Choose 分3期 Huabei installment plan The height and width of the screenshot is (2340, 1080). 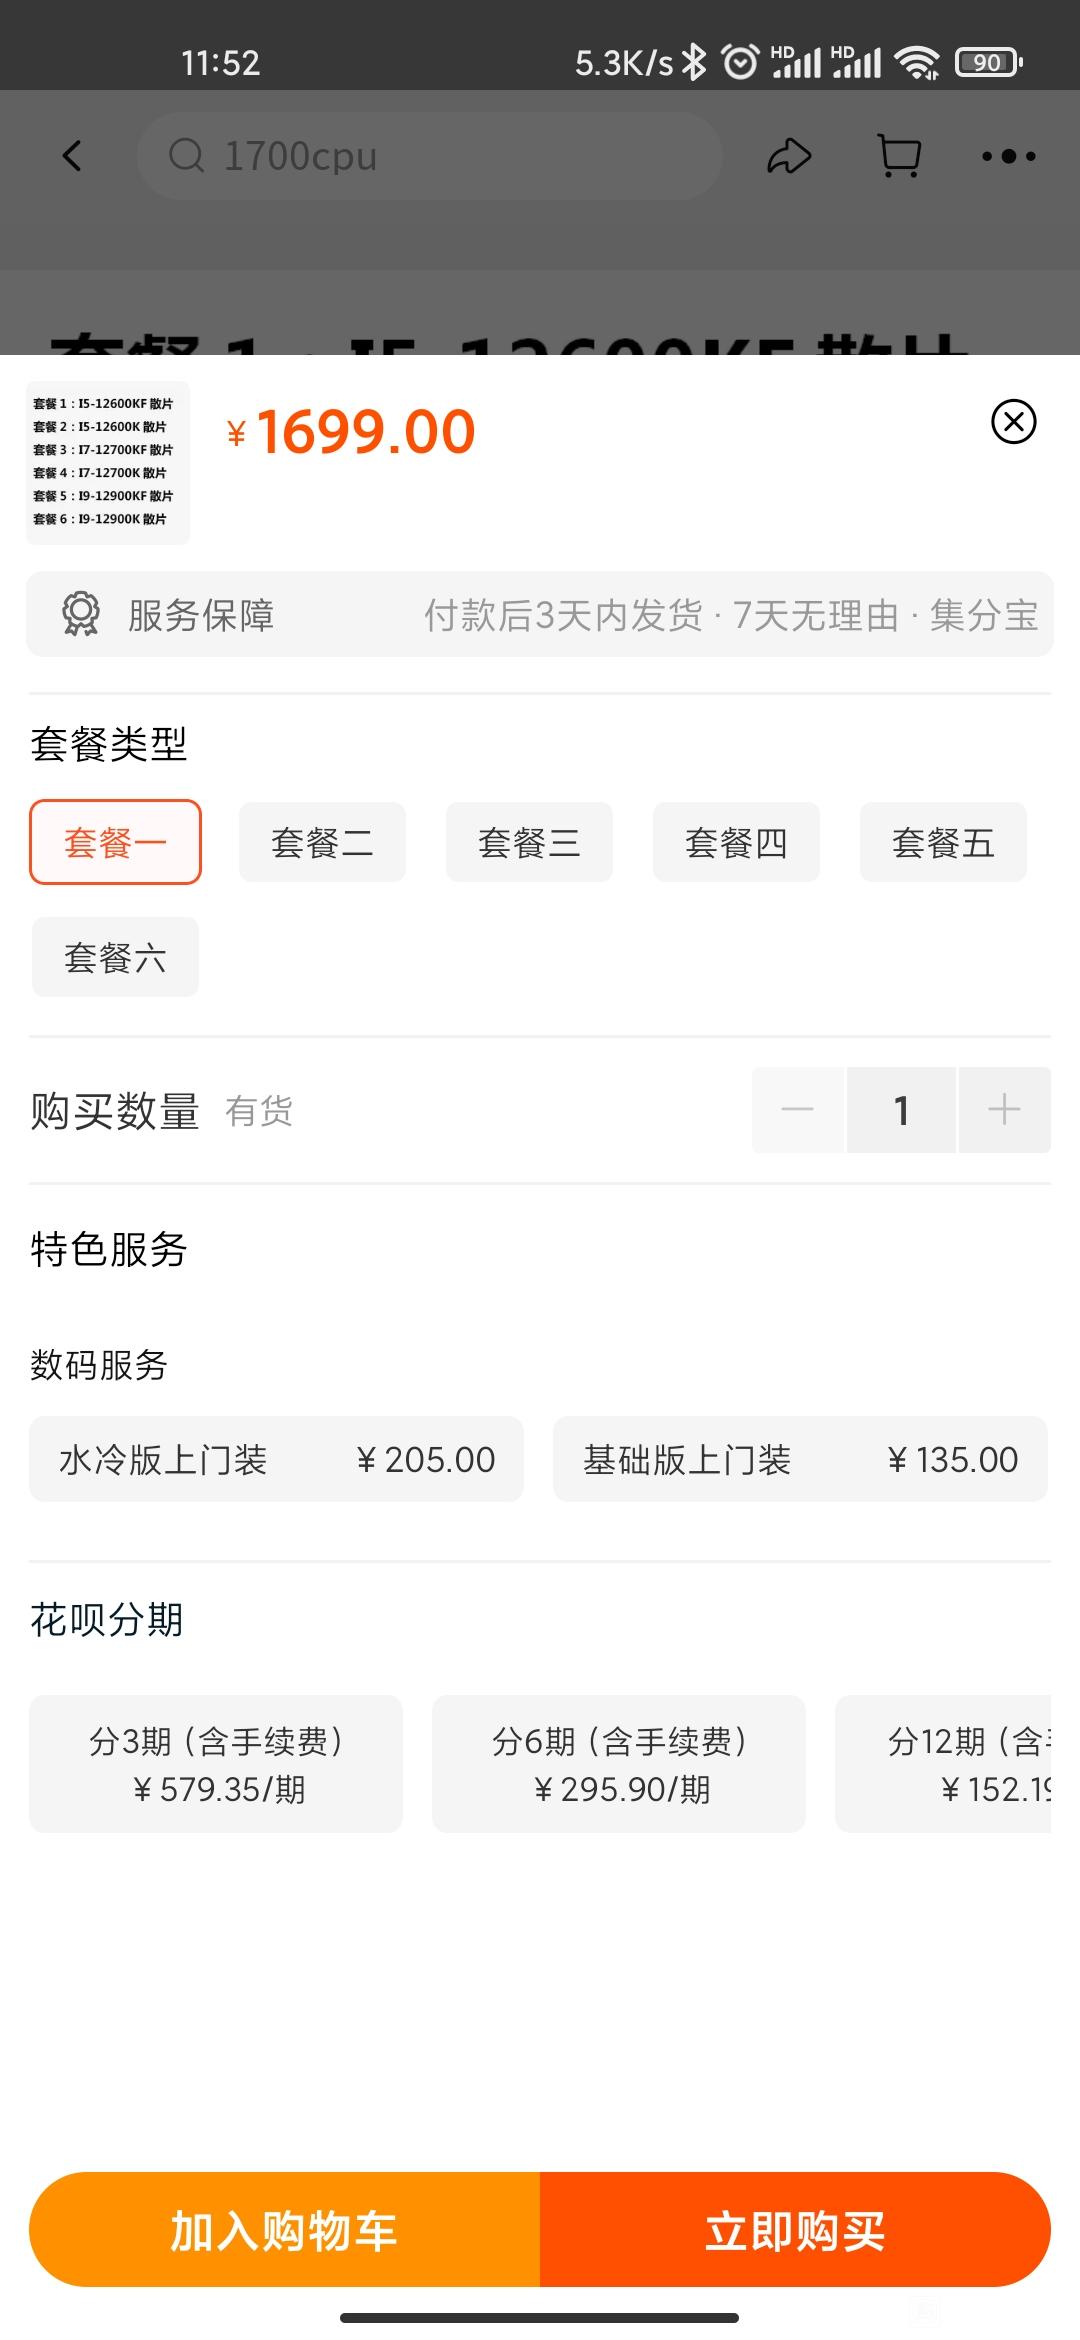pos(216,1764)
